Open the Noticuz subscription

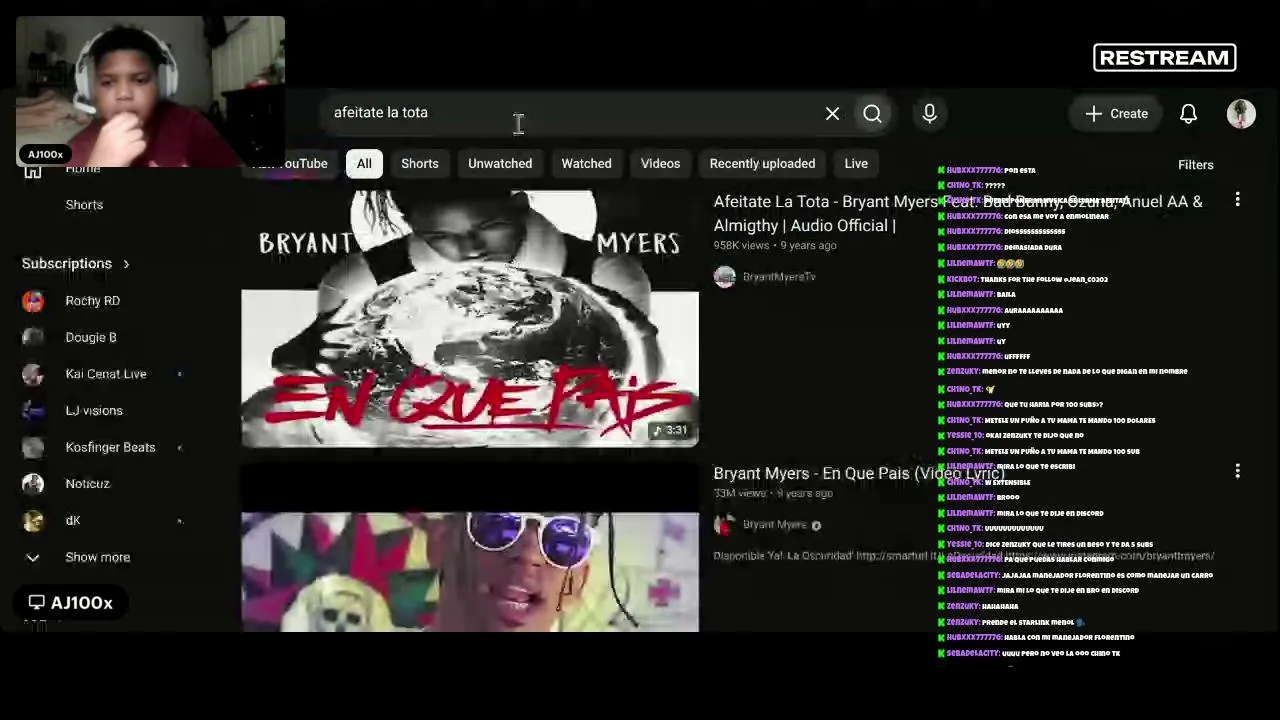tap(87, 484)
